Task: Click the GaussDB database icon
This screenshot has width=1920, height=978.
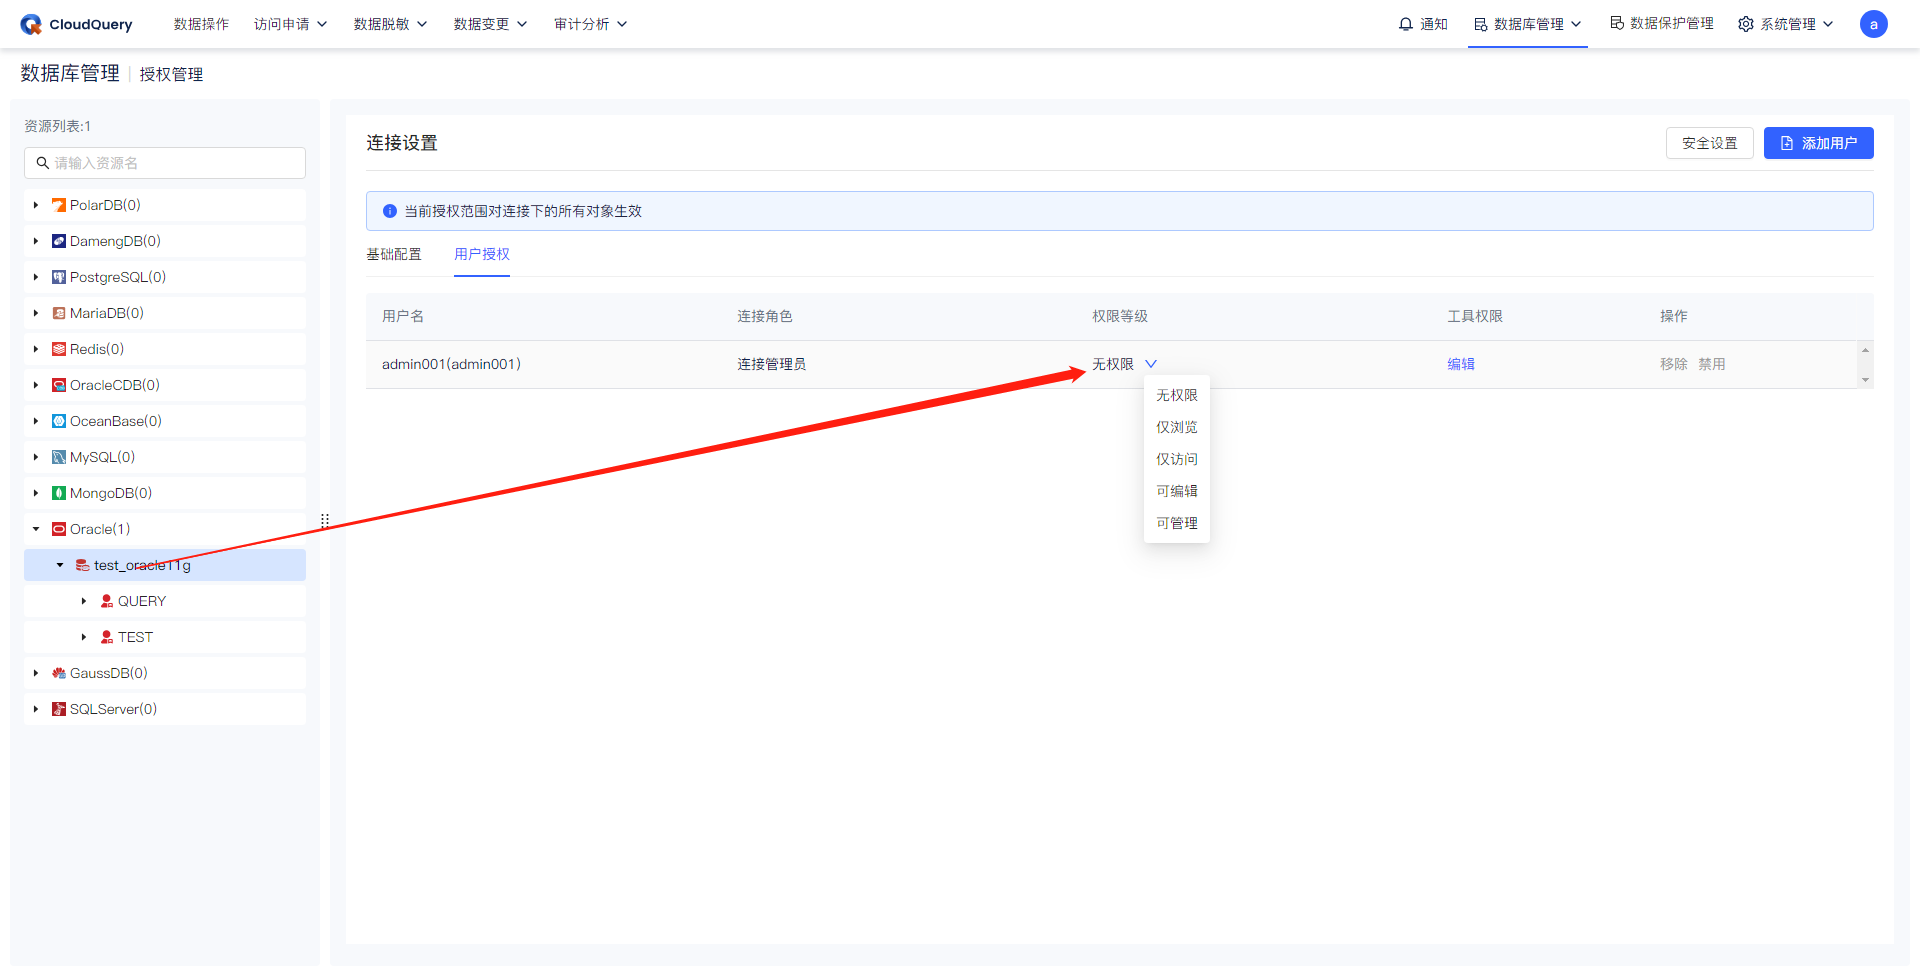Action: (59, 673)
